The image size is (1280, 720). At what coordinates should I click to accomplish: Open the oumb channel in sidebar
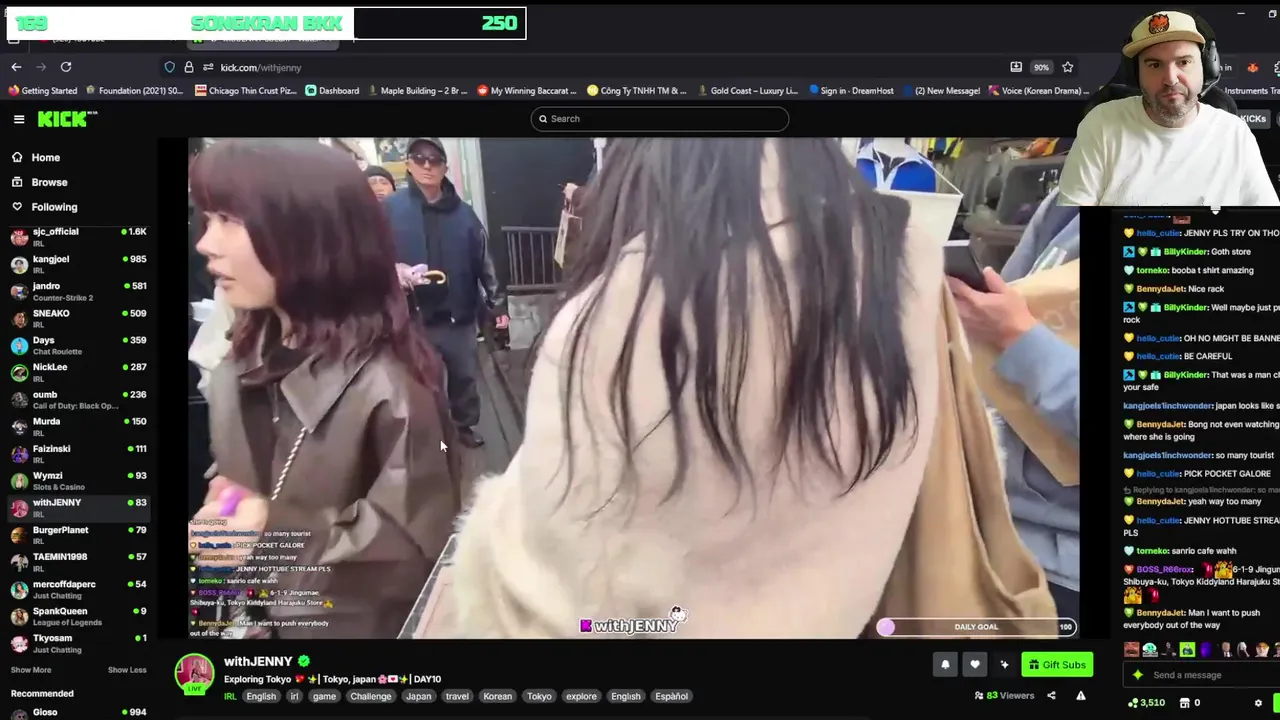click(78, 399)
